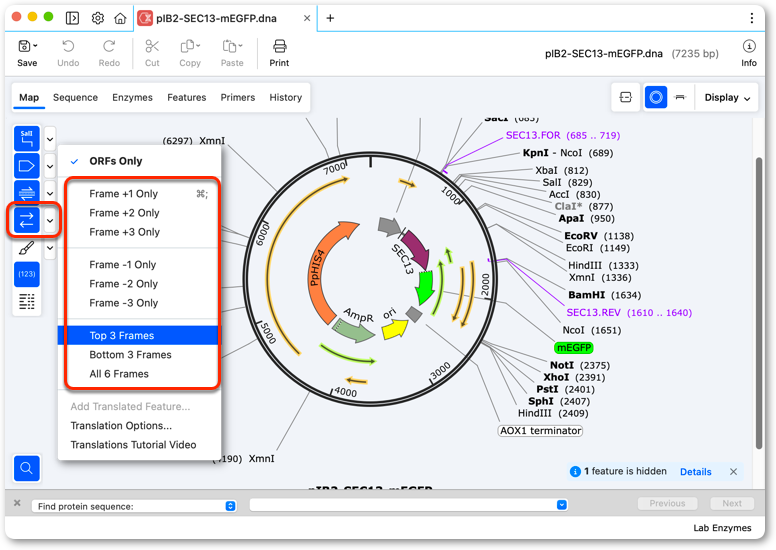
Task: Open a new tab with plus icon
Action: pos(330,18)
